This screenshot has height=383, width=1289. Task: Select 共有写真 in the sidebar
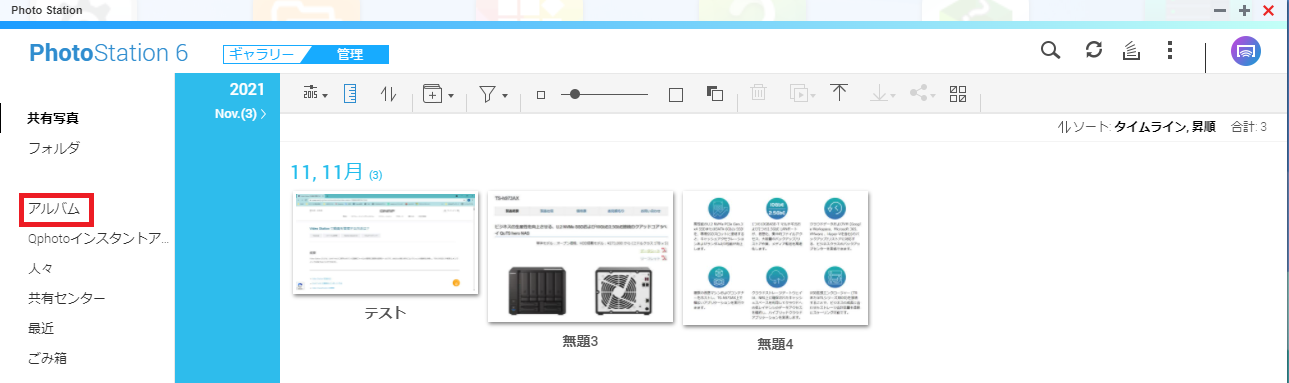tap(54, 118)
